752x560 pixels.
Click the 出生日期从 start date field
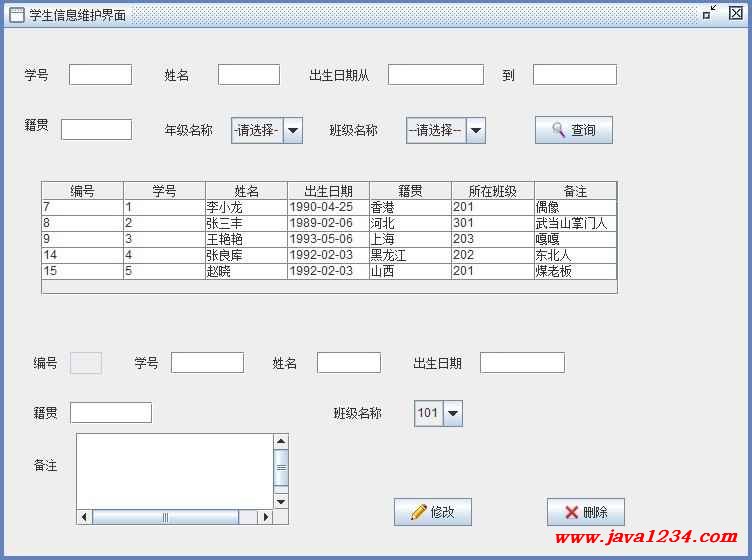click(436, 75)
